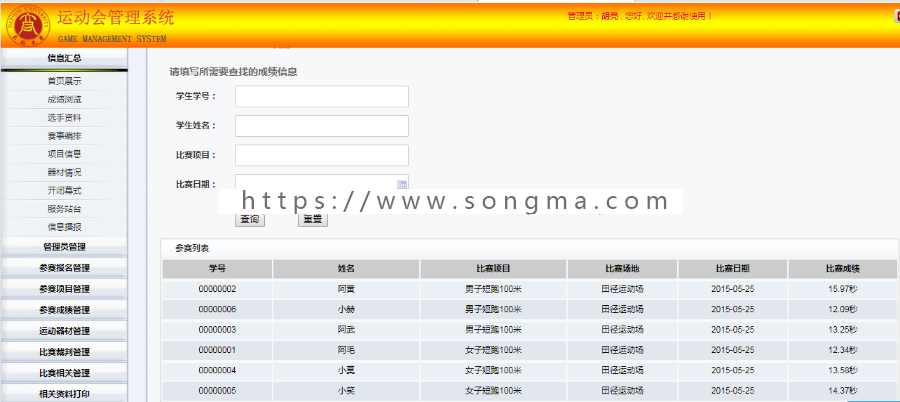Open 信息播报 in the sidebar
This screenshot has width=900, height=402.
[x=64, y=227]
